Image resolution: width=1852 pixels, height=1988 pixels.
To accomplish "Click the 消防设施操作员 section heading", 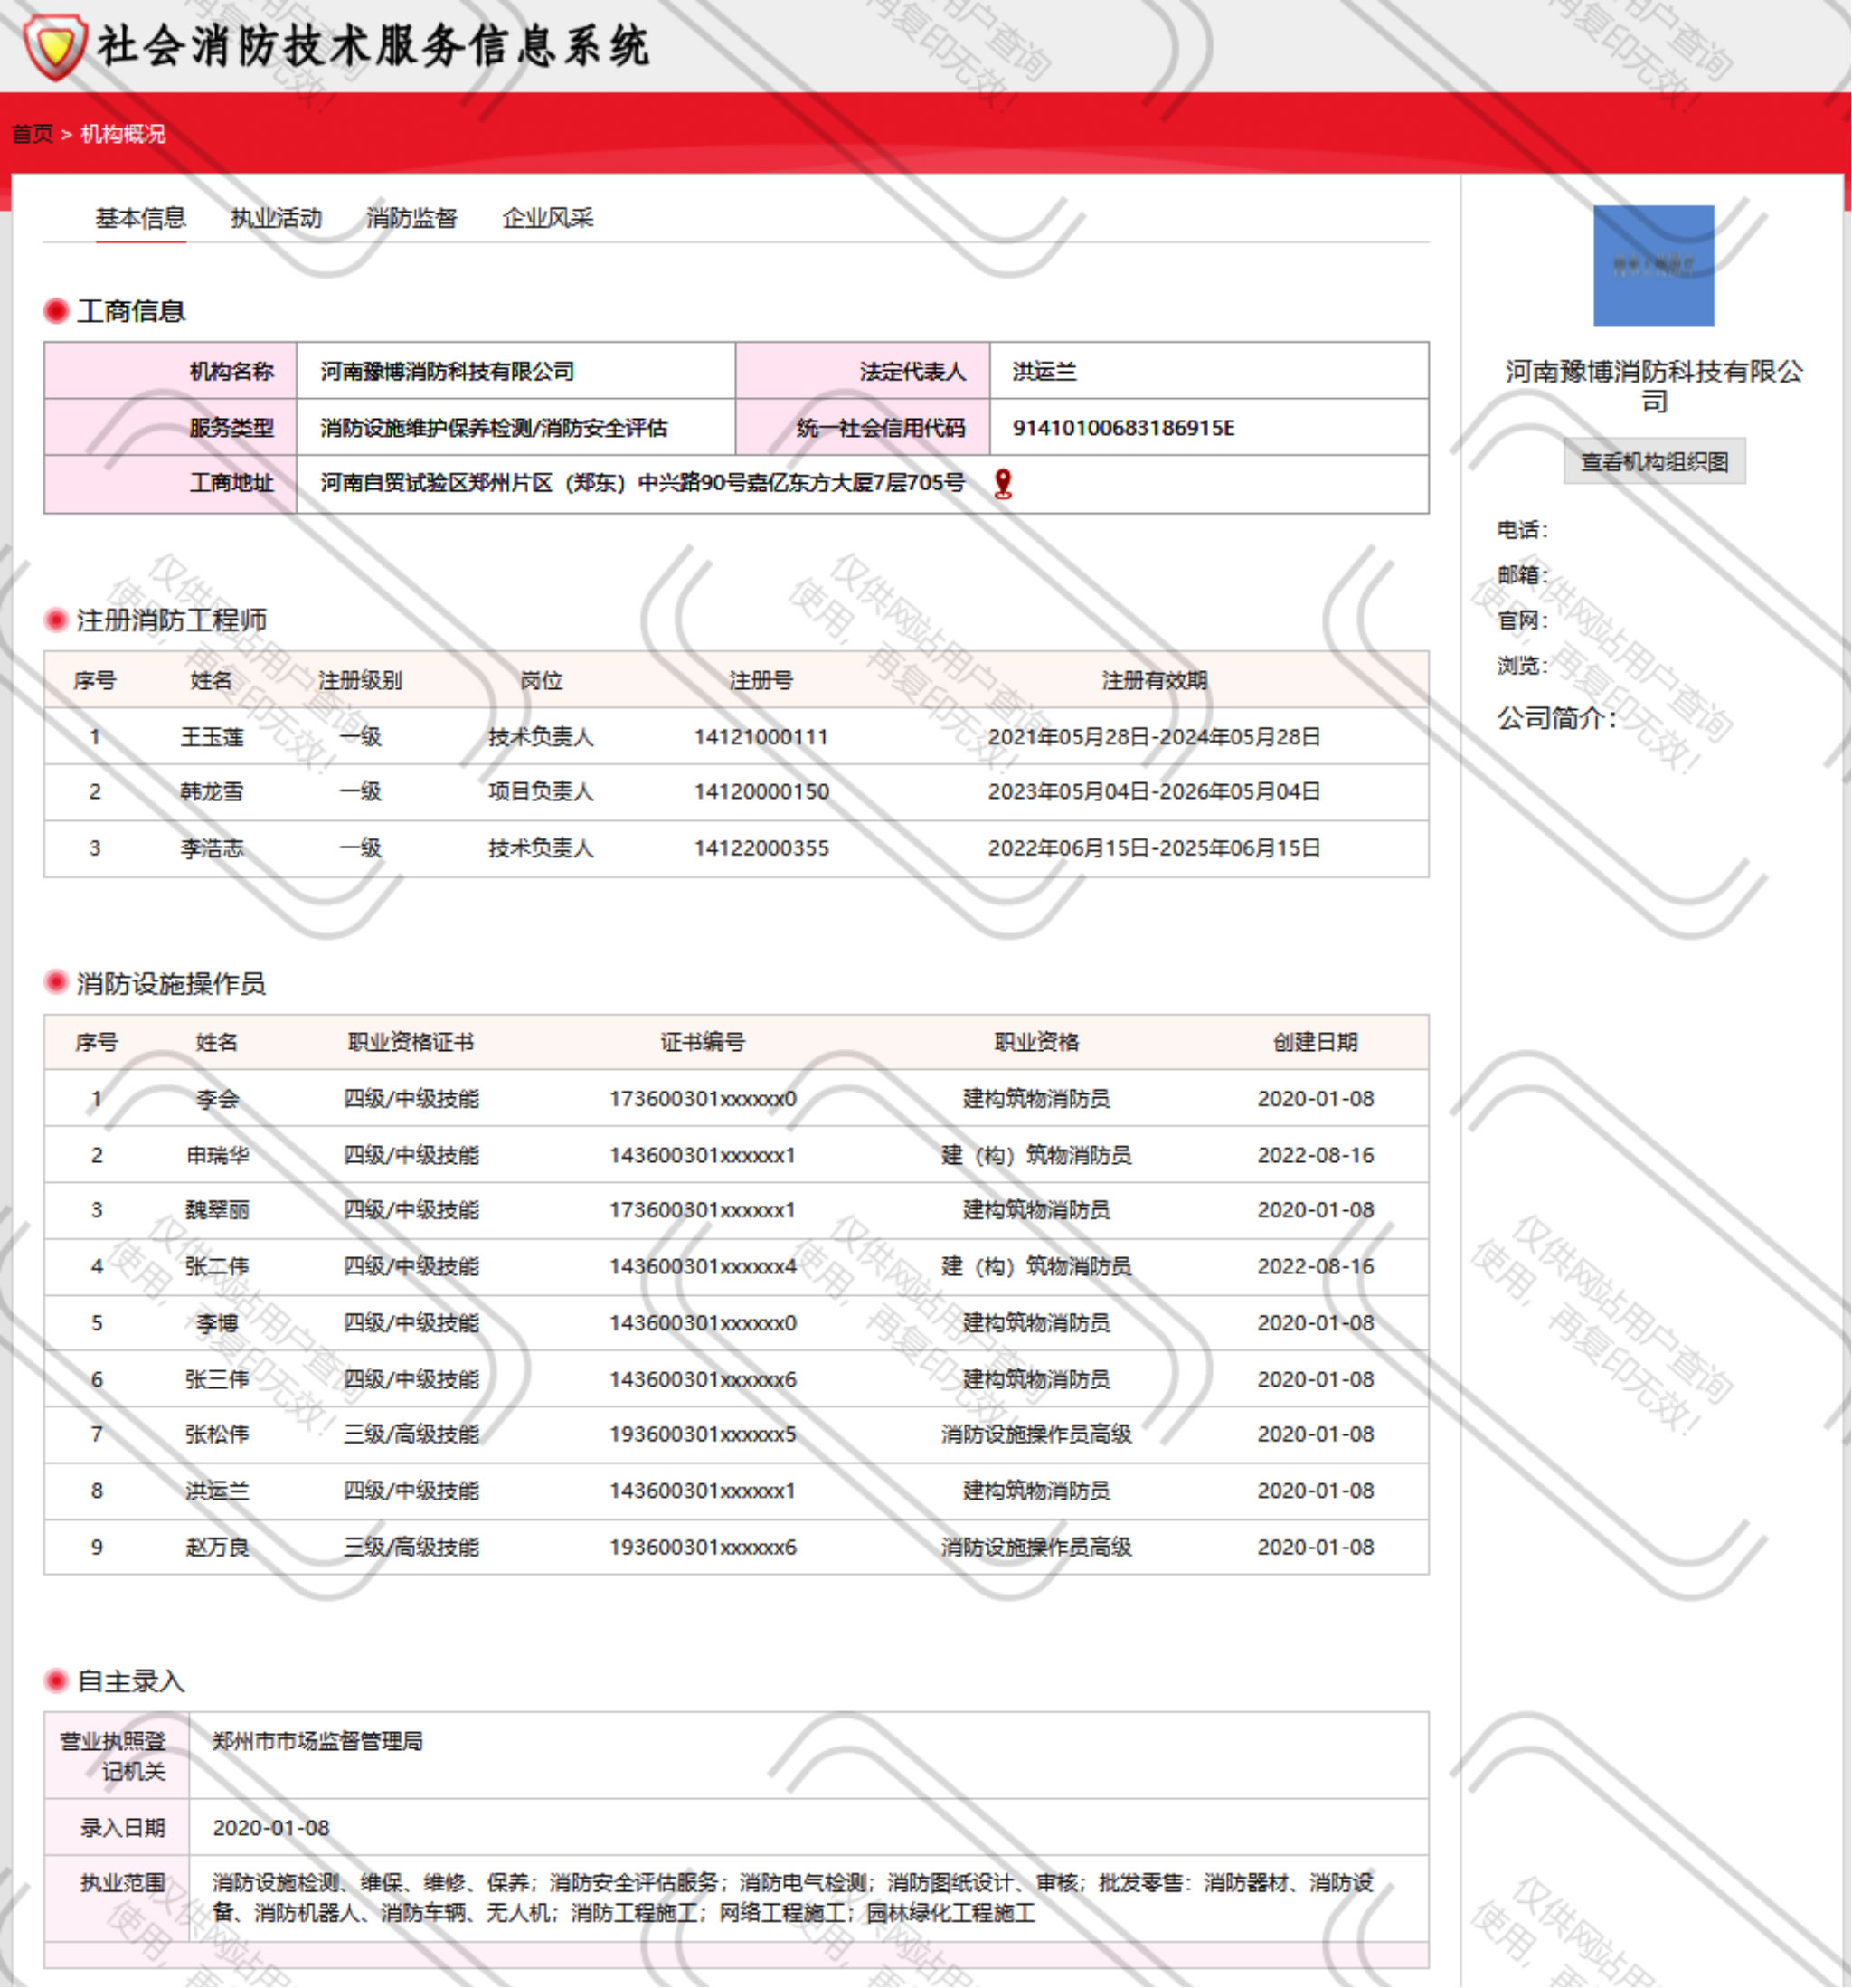I will click(x=172, y=984).
